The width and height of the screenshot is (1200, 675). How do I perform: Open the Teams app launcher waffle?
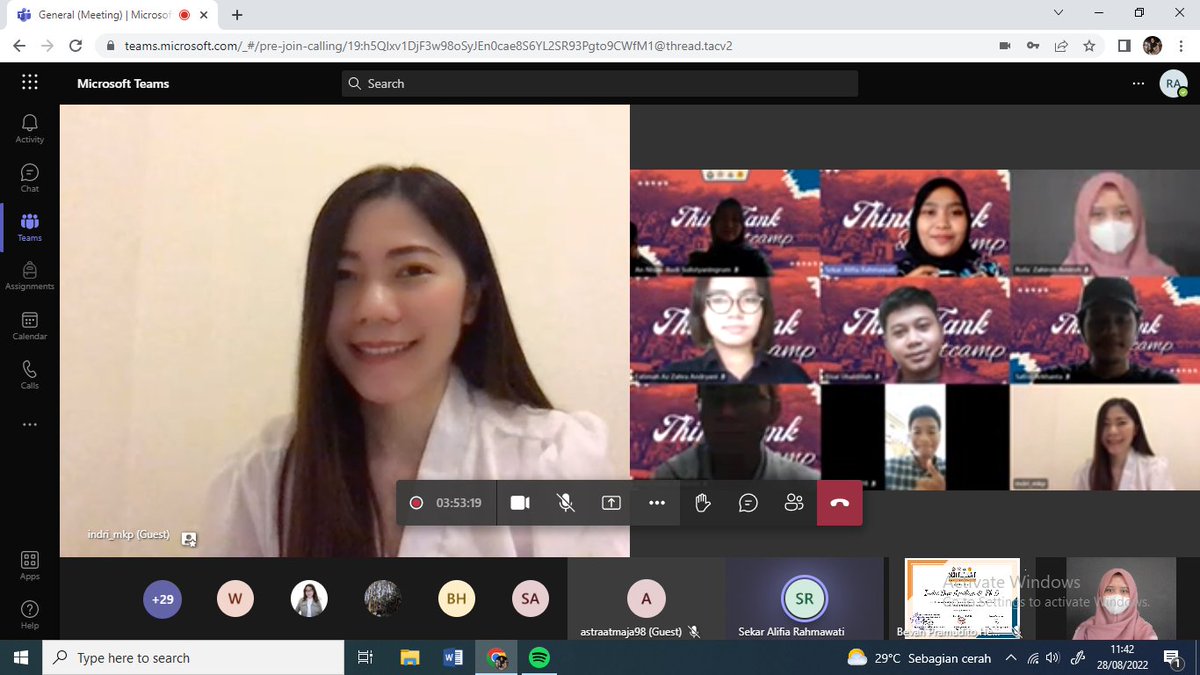click(30, 83)
